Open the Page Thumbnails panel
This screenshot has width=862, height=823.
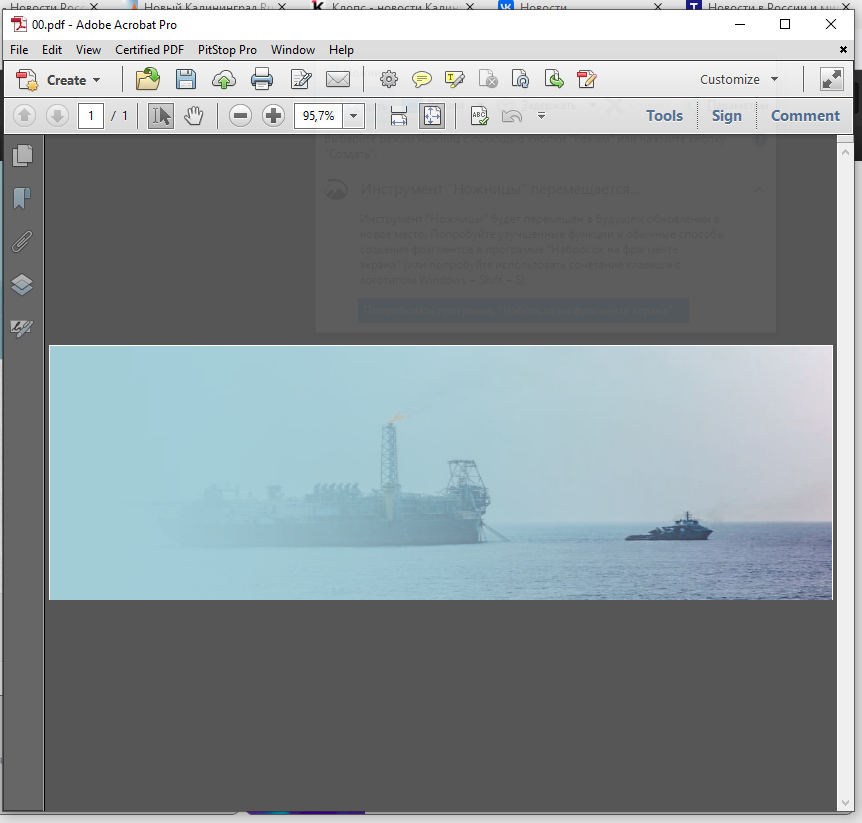point(22,155)
